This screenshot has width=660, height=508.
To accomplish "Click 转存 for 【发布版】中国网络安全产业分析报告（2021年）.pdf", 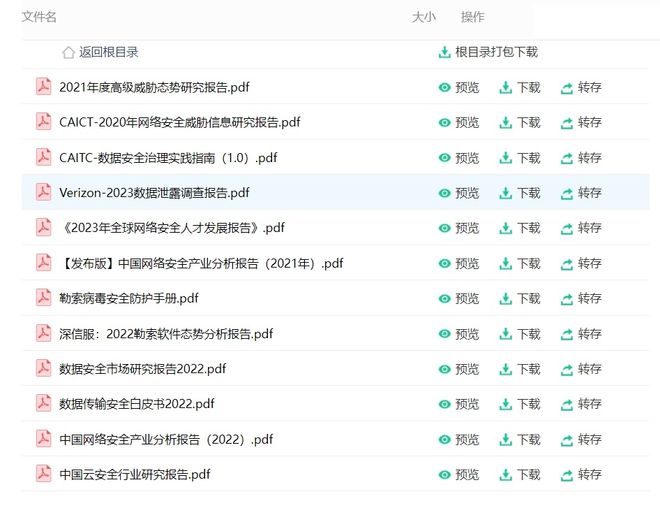I will pyautogui.click(x=581, y=263).
